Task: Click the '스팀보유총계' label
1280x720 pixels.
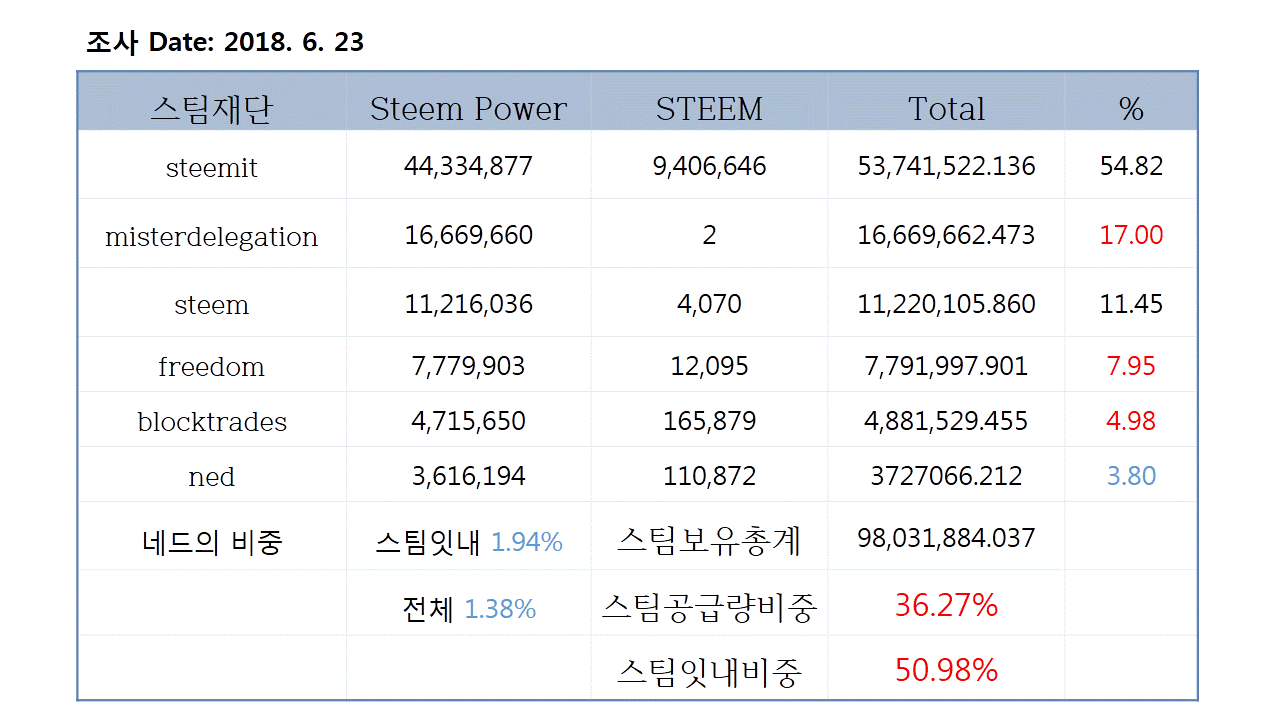Action: click(709, 541)
